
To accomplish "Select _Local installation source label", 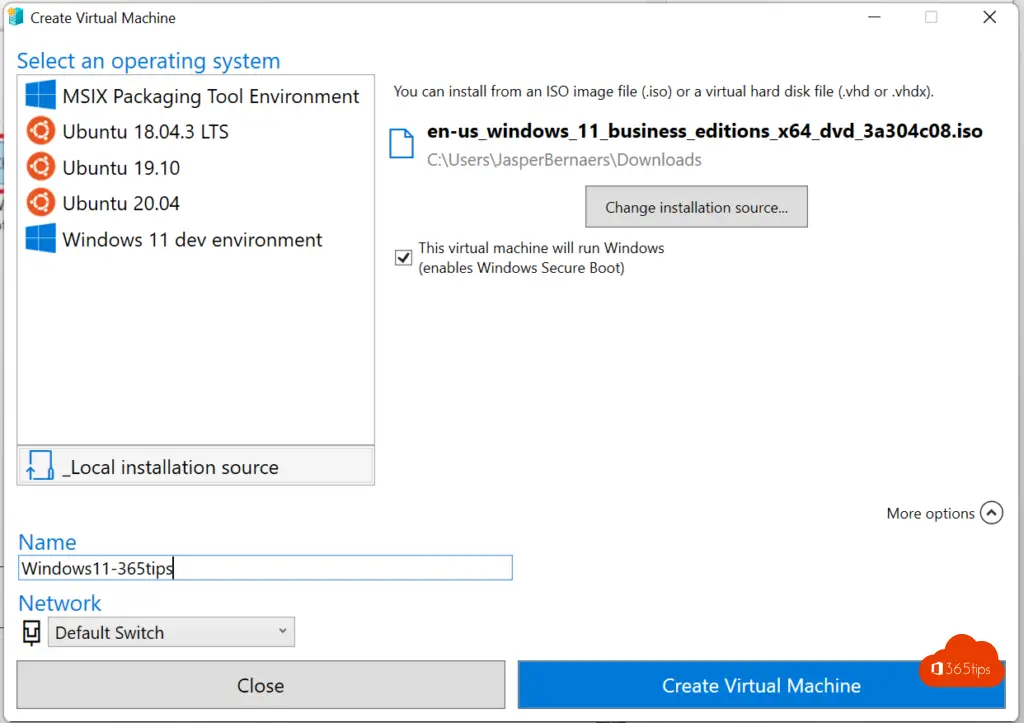I will (171, 468).
